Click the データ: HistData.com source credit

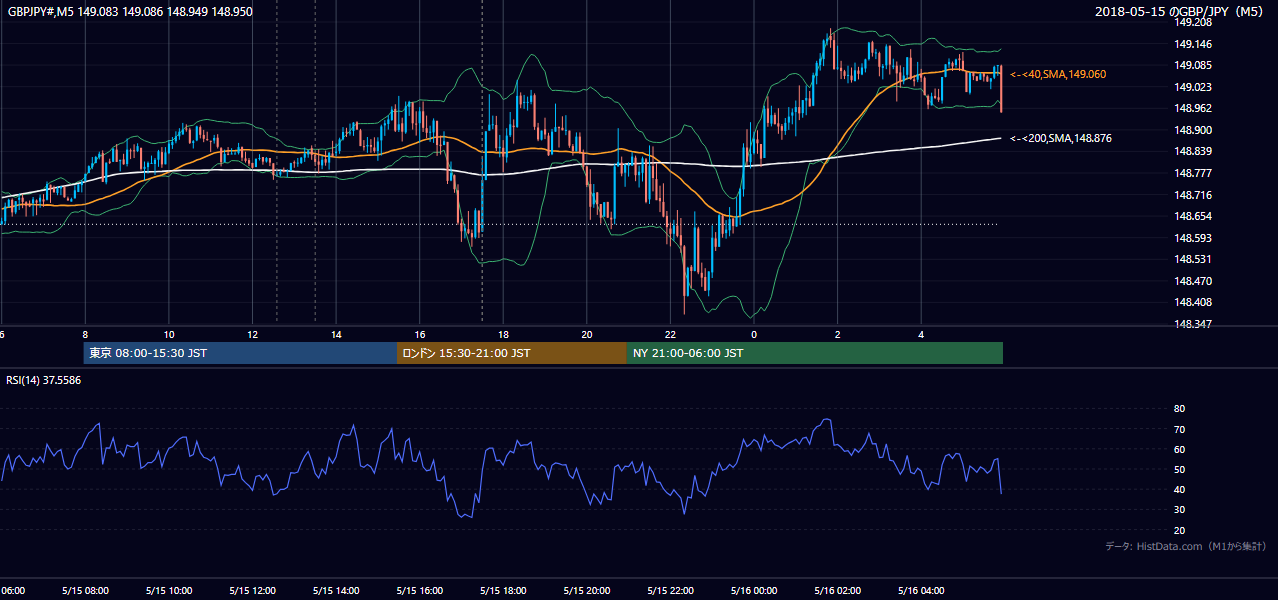(1185, 546)
